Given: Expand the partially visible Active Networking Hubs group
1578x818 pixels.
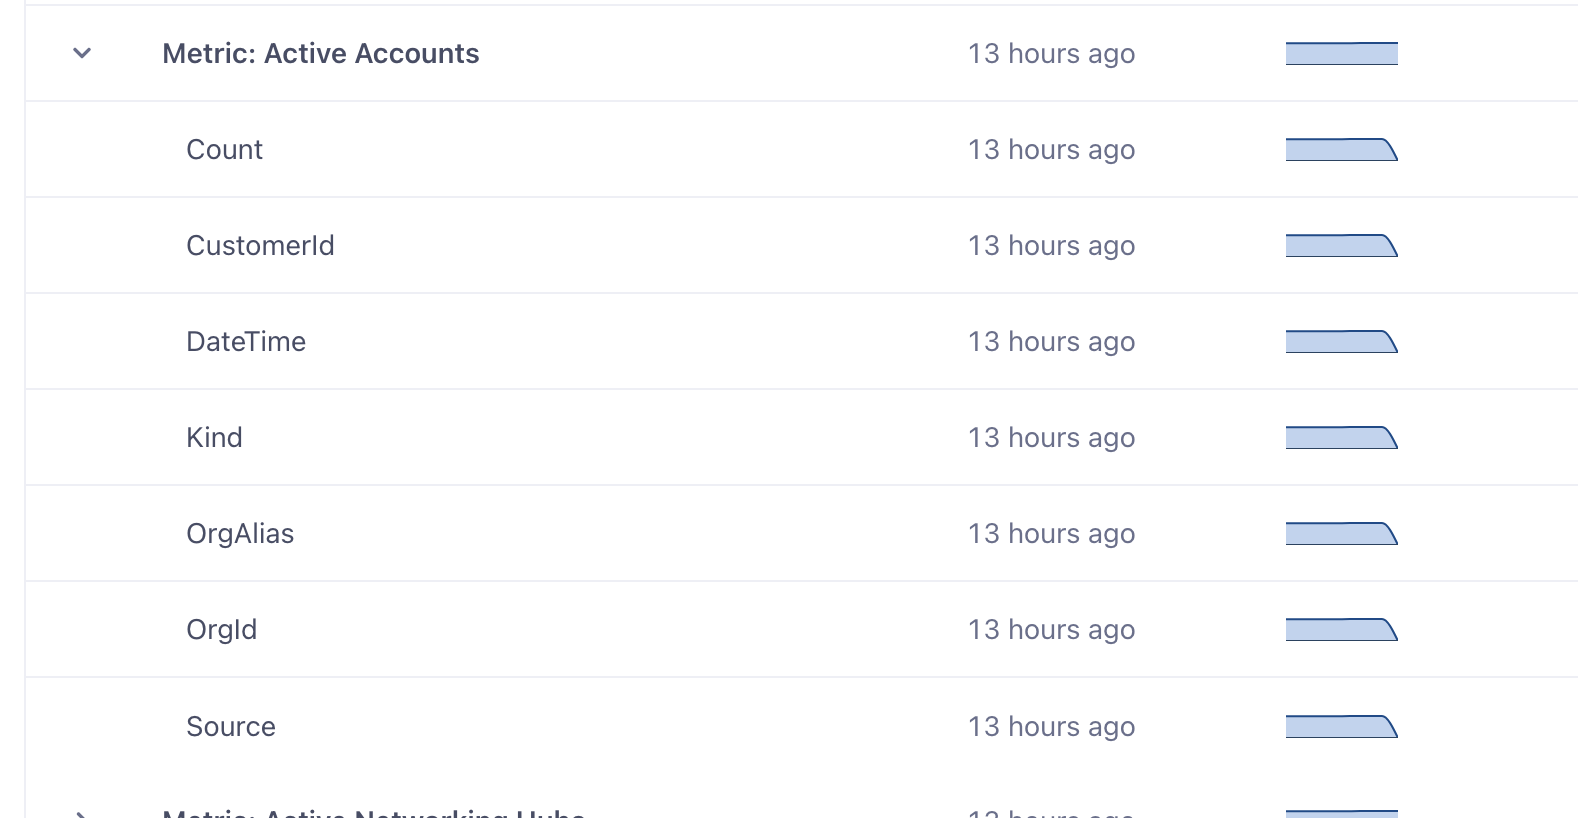Looking at the screenshot, I should tap(82, 814).
